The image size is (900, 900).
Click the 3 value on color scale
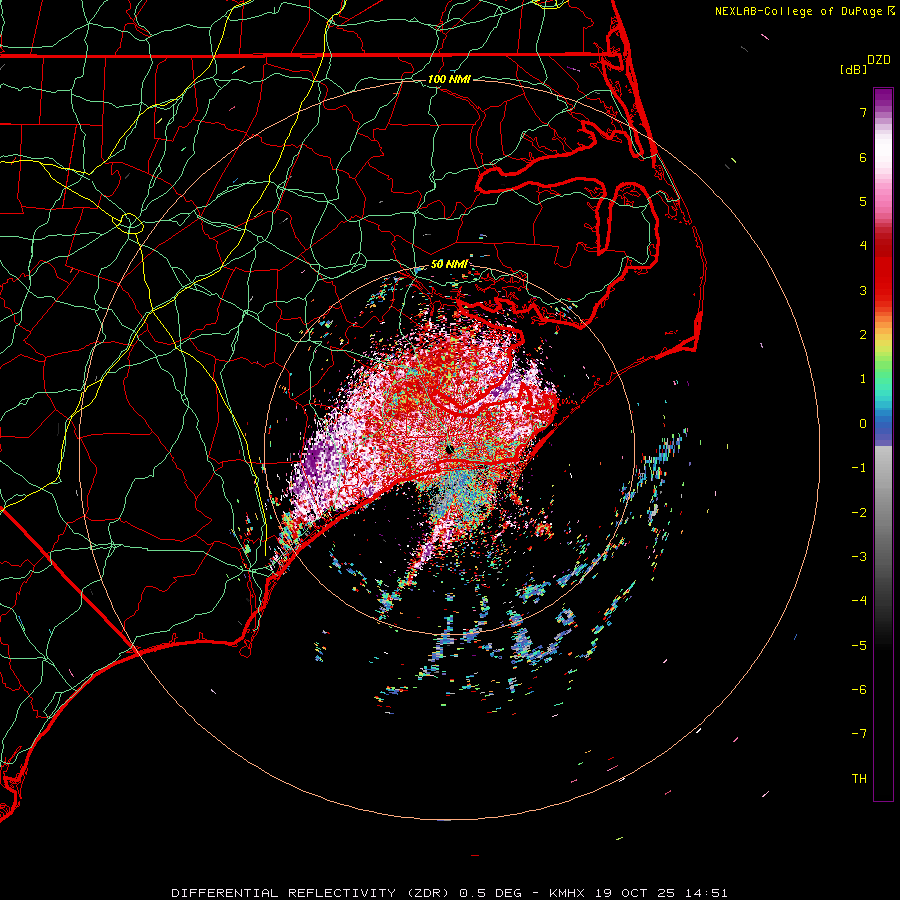coord(863,290)
